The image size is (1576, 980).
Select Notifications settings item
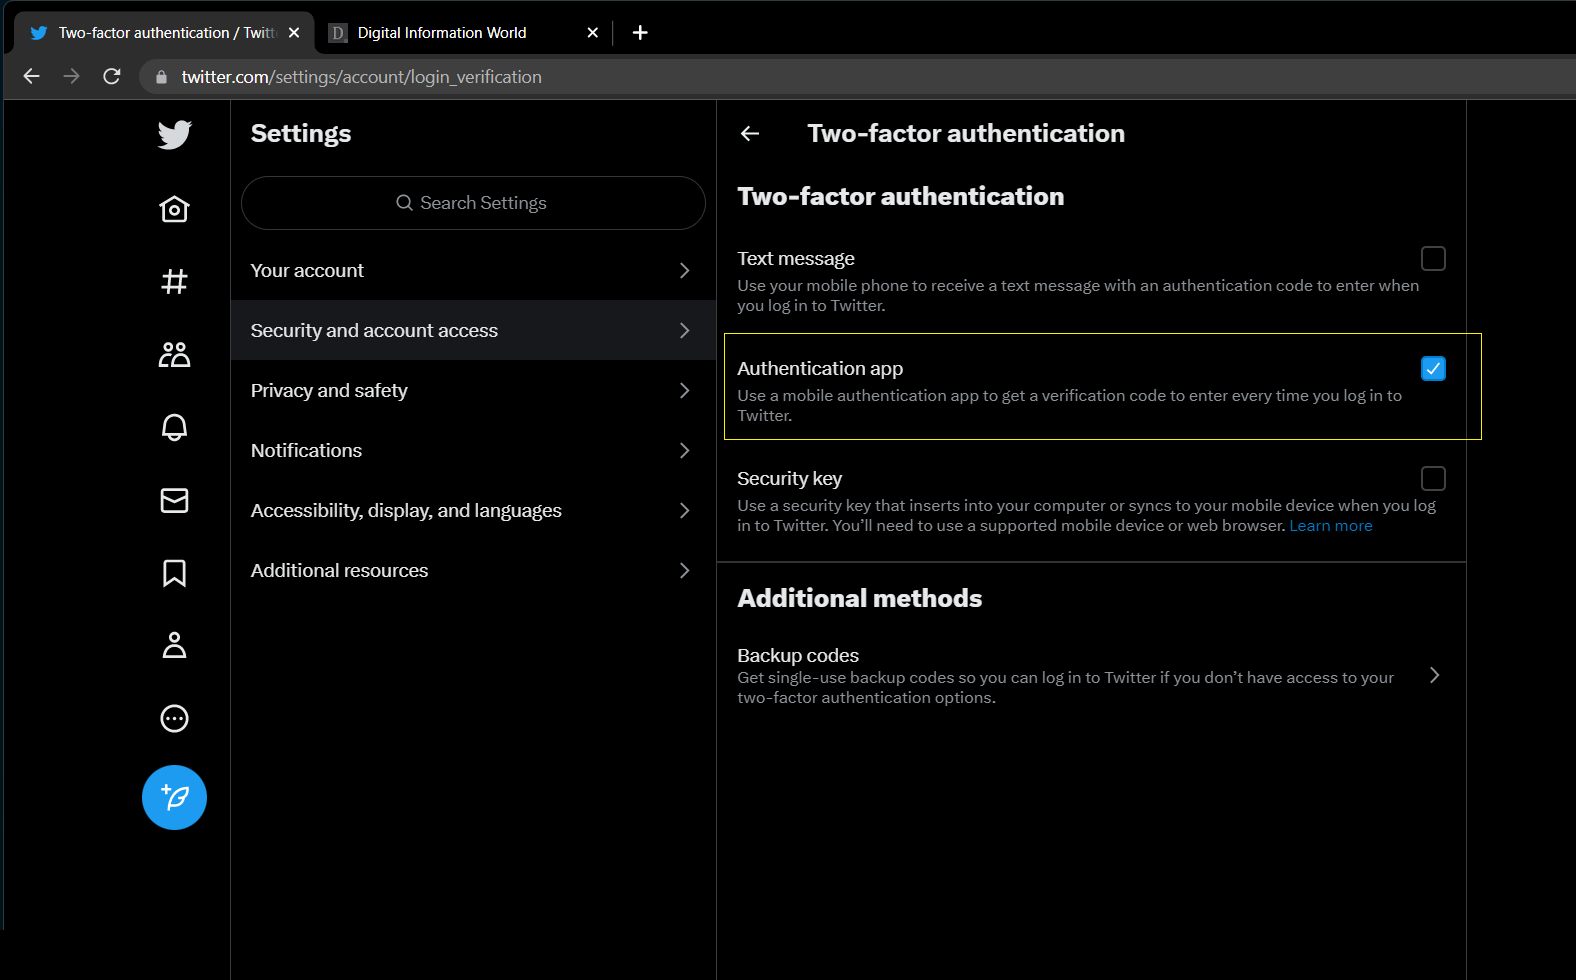tap(473, 450)
